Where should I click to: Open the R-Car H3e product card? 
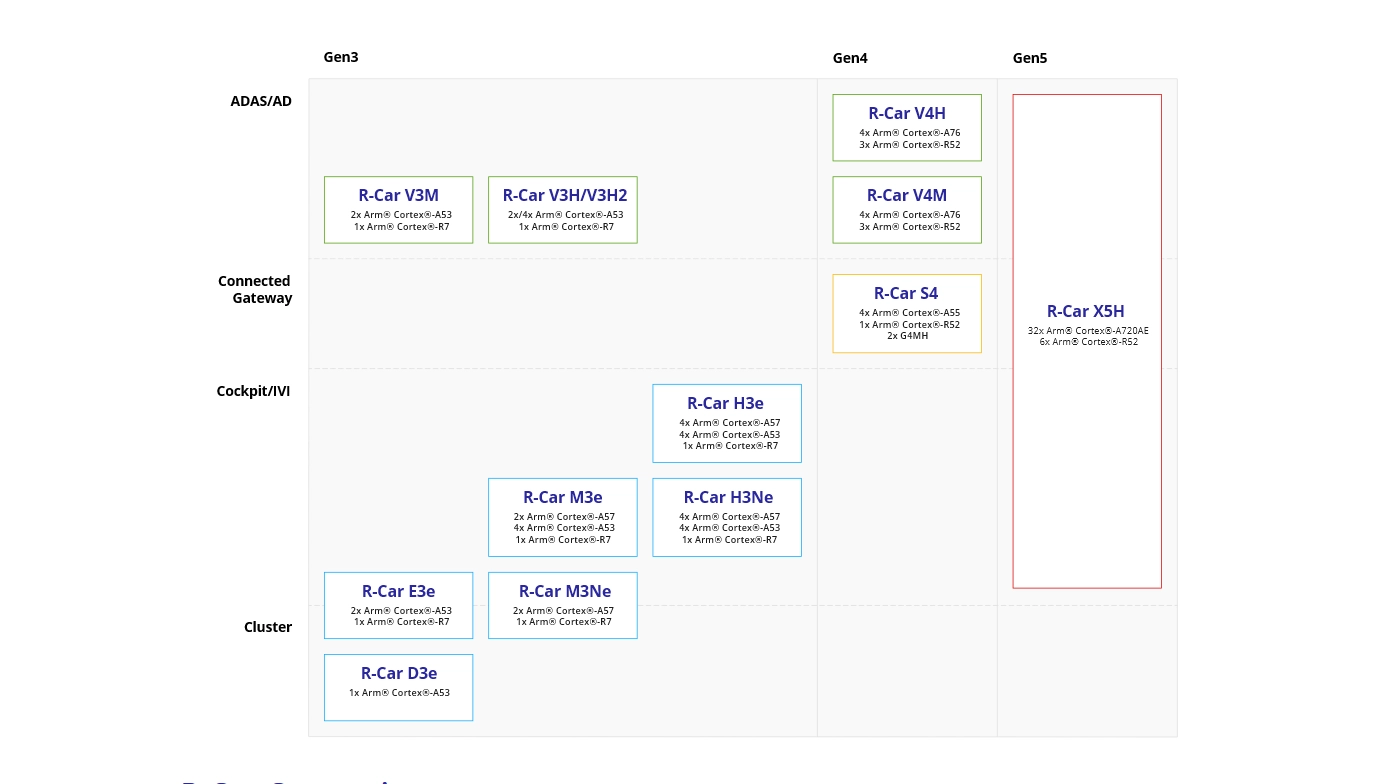[x=727, y=423]
